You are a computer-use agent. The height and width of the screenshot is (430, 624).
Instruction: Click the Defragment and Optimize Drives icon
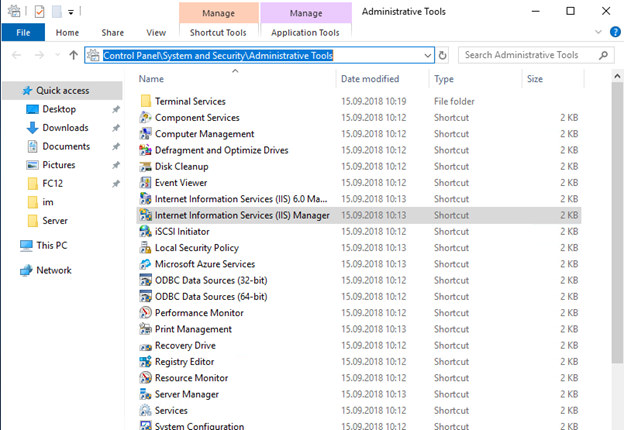[x=146, y=150]
